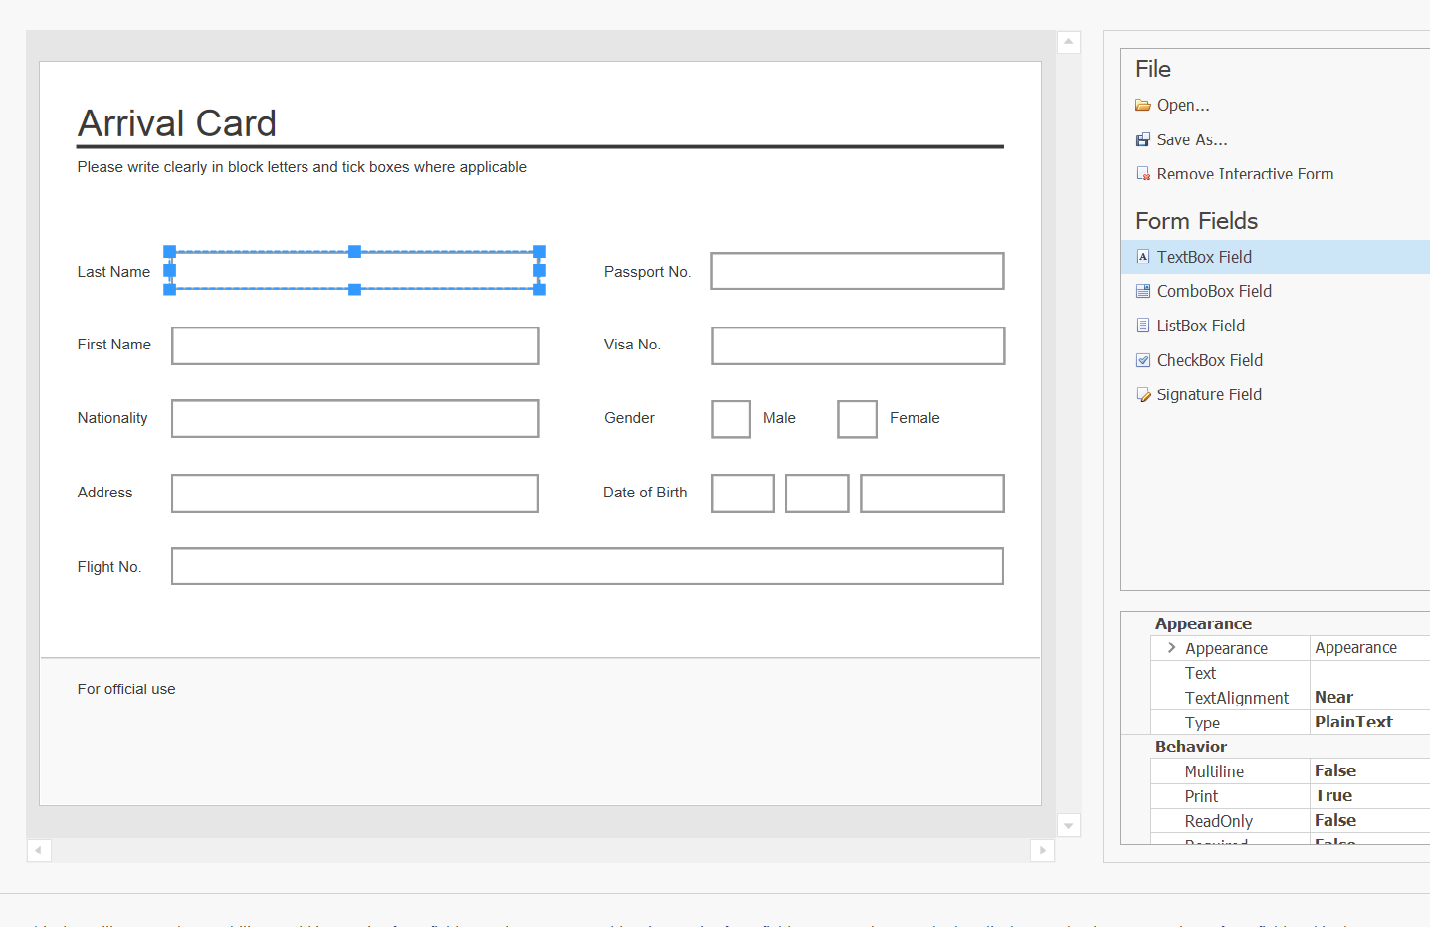Choose Save As... in File panel
This screenshot has height=927, width=1430.
tap(1192, 140)
